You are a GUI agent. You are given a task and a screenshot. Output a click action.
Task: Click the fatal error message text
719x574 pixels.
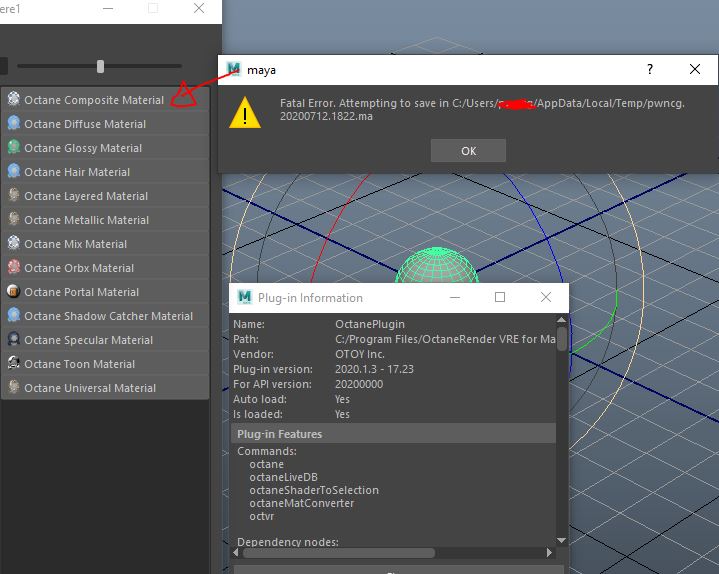point(482,110)
